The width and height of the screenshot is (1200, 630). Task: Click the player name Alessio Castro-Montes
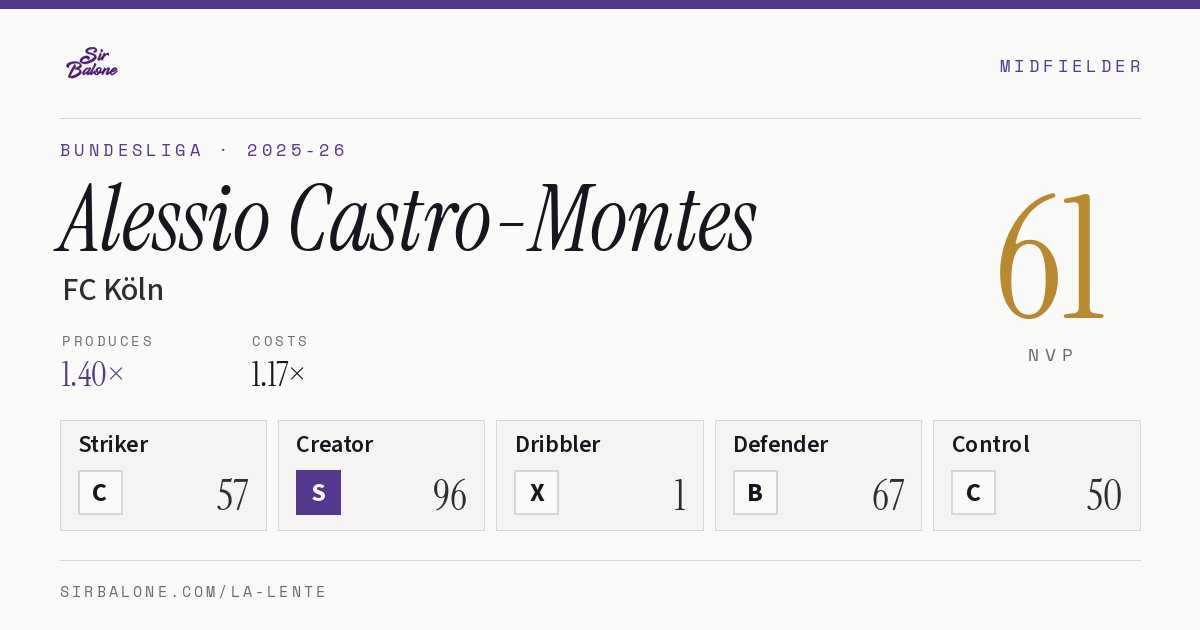click(x=408, y=219)
